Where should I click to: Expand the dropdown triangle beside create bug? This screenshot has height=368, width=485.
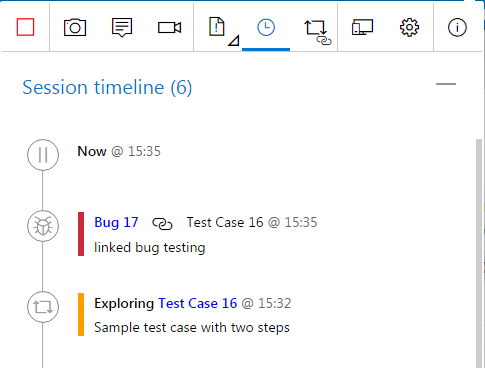pos(234,41)
